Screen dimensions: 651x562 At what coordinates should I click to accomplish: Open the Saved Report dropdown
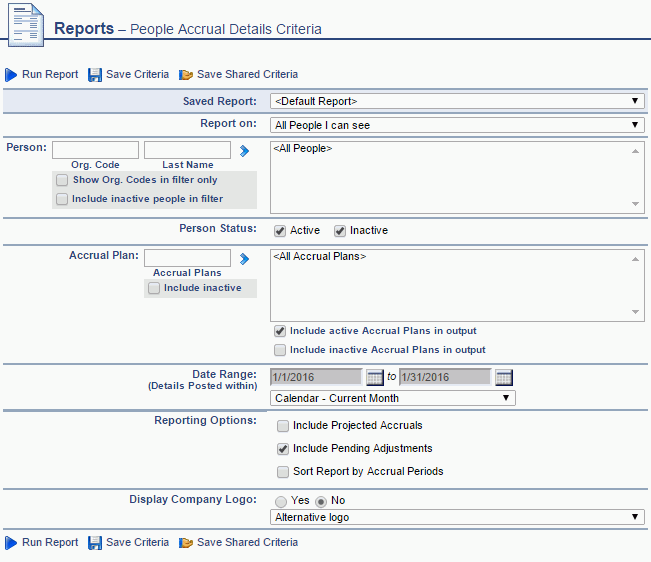tap(457, 101)
